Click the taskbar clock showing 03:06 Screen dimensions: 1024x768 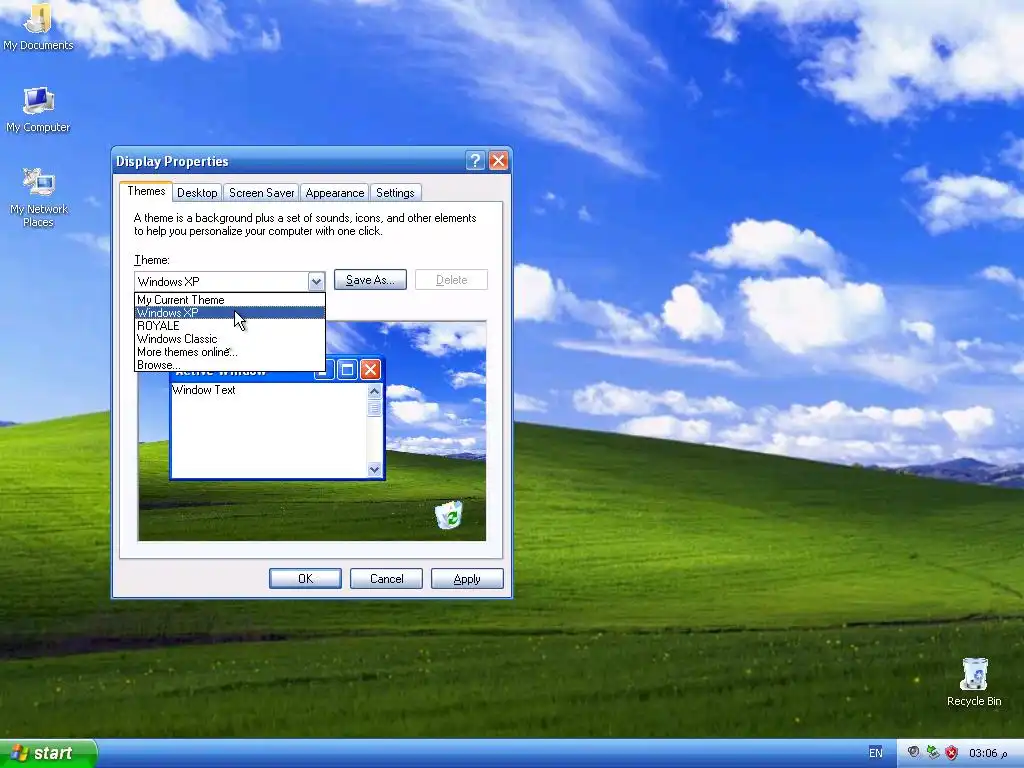pyautogui.click(x=987, y=753)
